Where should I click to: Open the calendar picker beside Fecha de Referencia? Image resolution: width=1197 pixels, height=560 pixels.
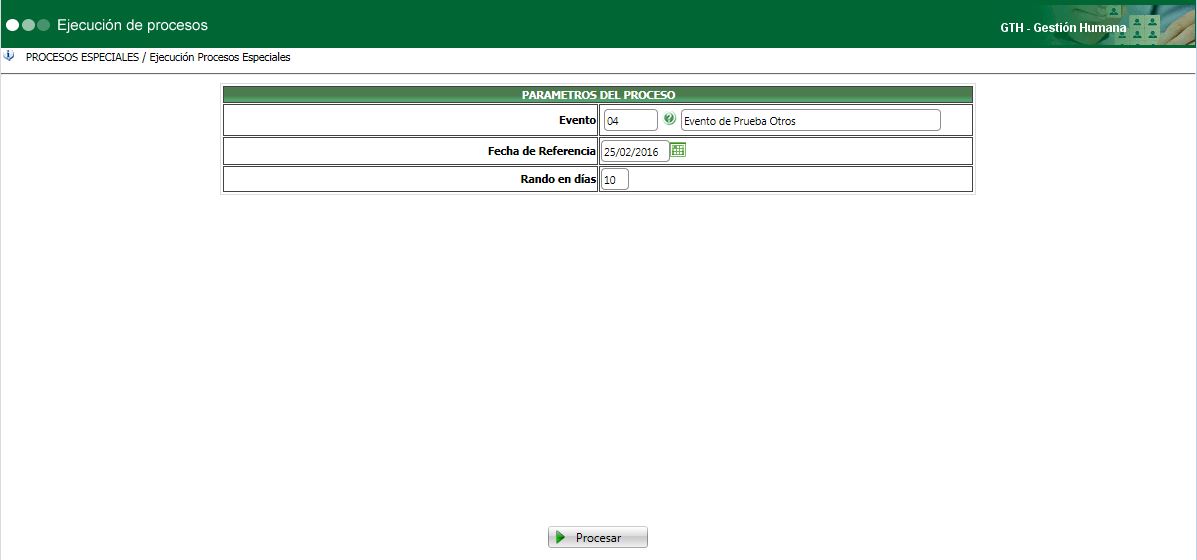[678, 150]
